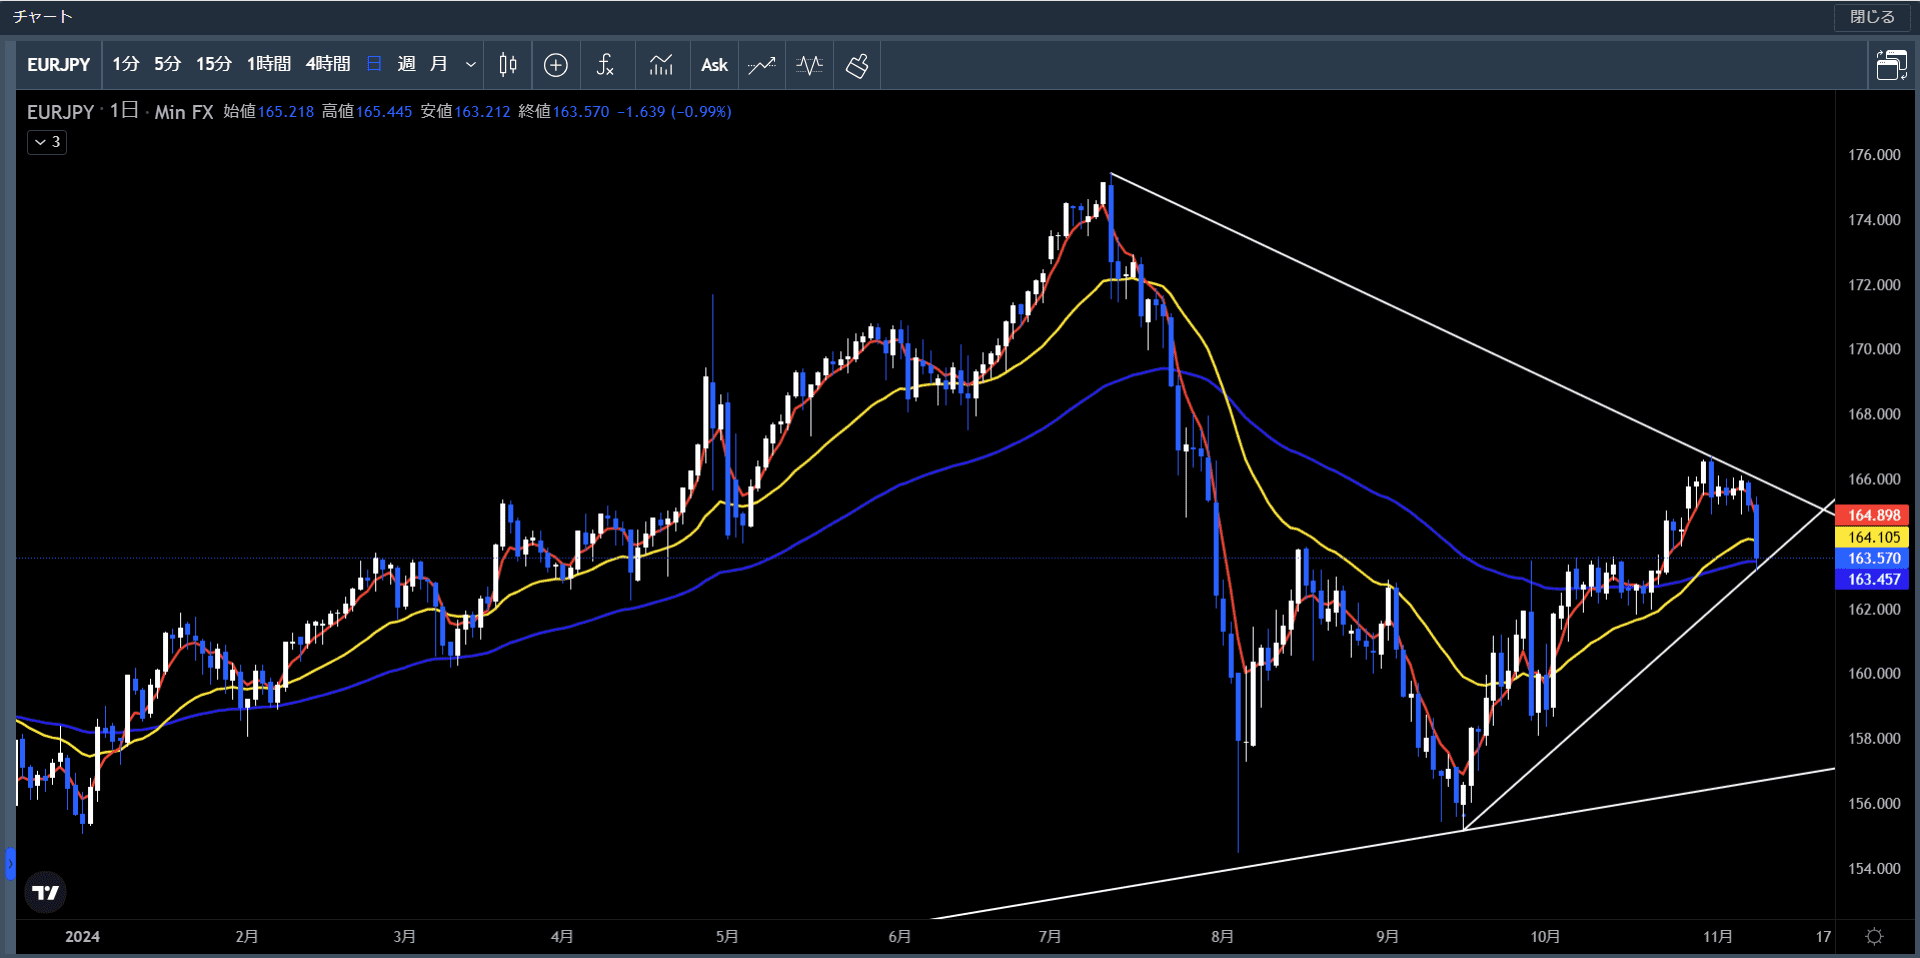Click the 17 date axis label
This screenshot has width=1920, height=958.
click(x=1823, y=937)
